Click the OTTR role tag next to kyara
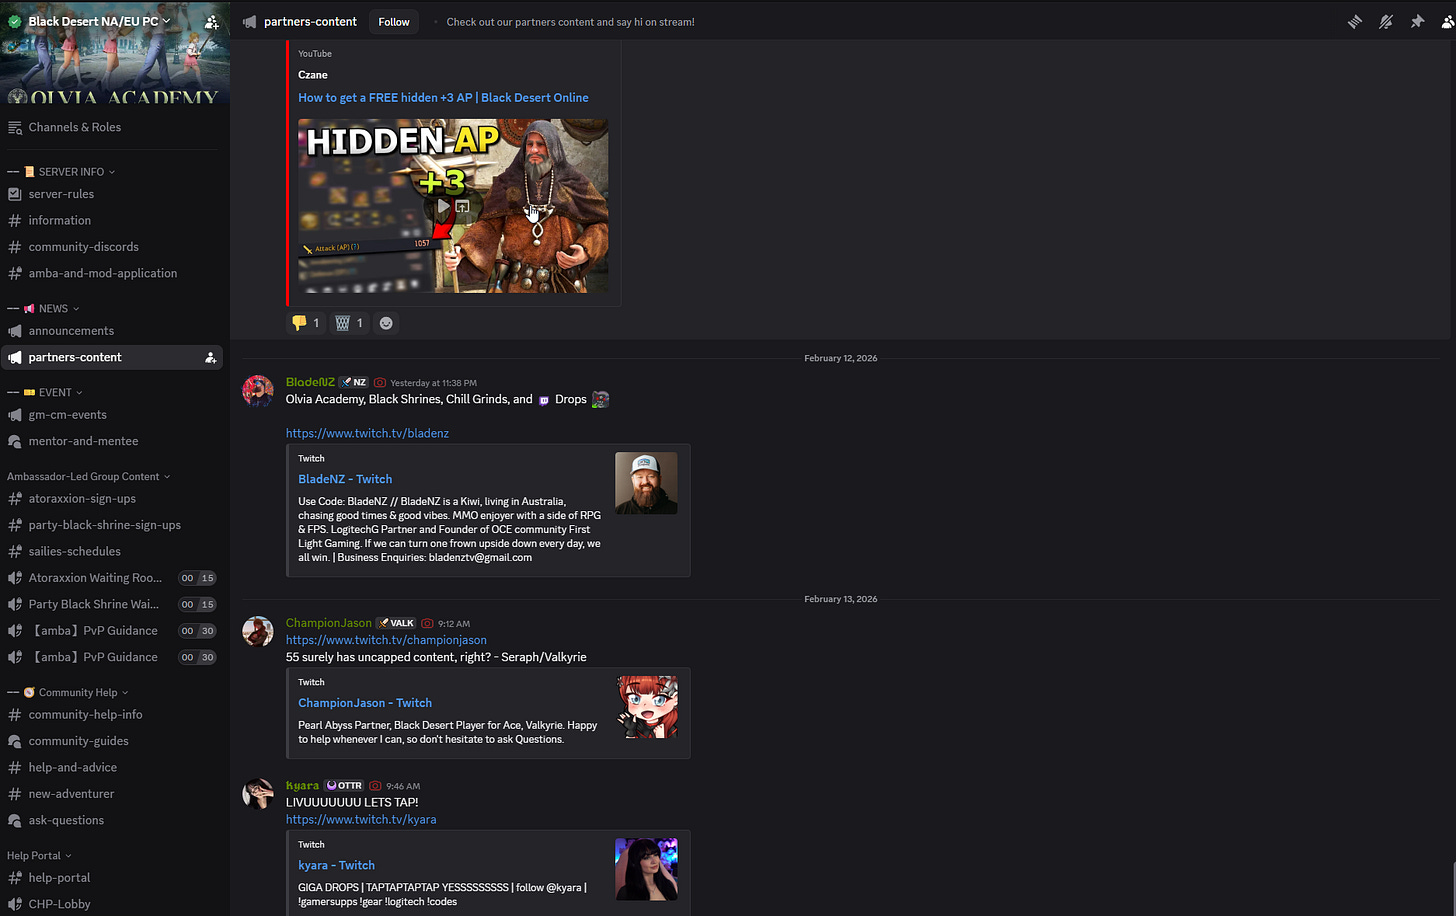The image size is (1456, 916). (345, 786)
